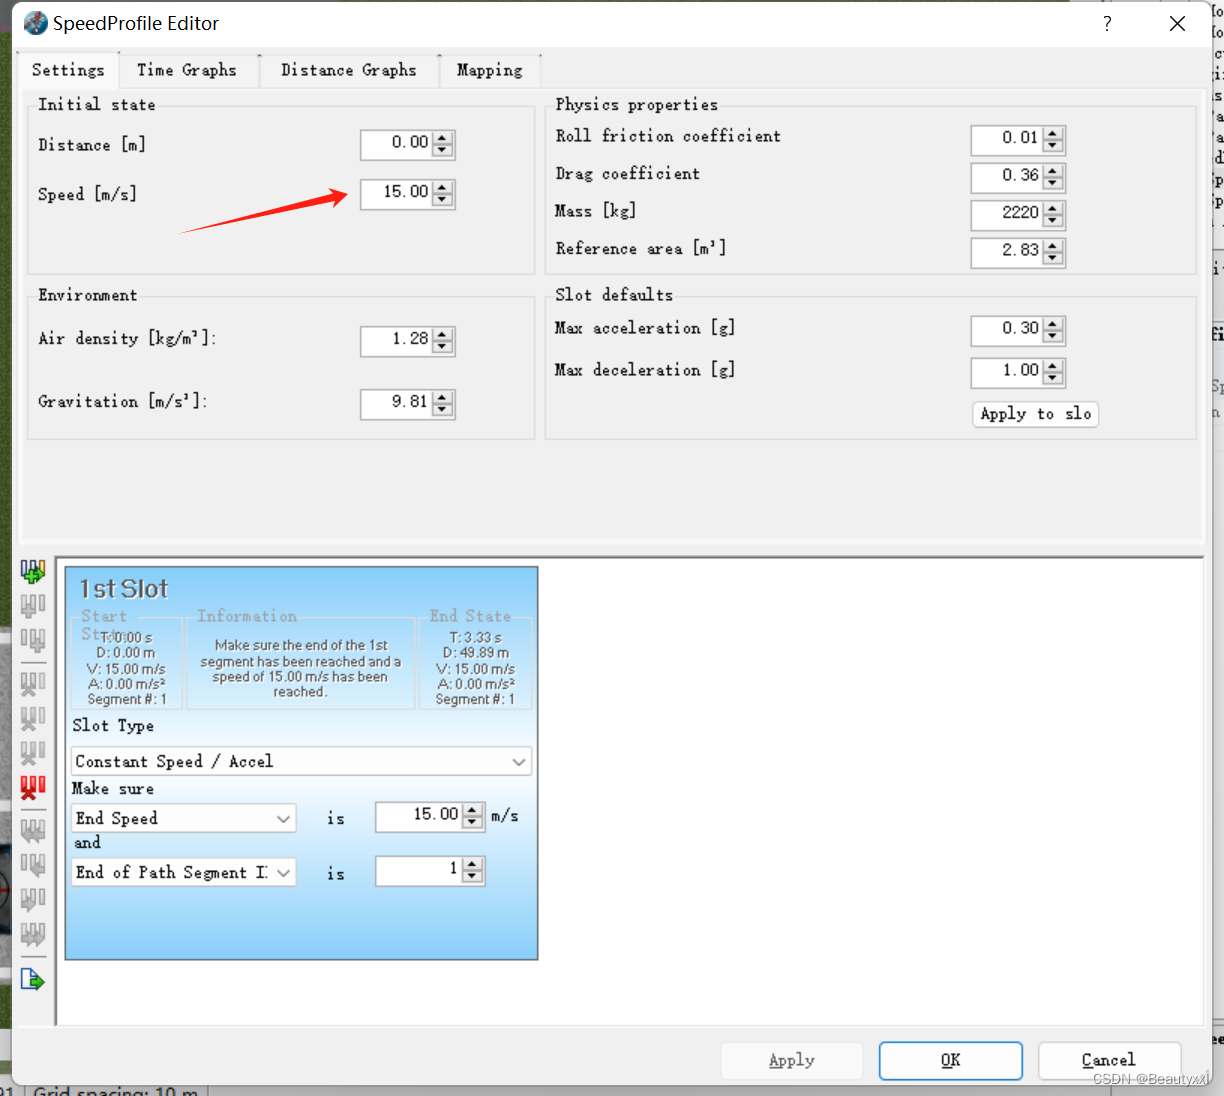Select the 1st Slot header
1224x1096 pixels.
click(124, 589)
